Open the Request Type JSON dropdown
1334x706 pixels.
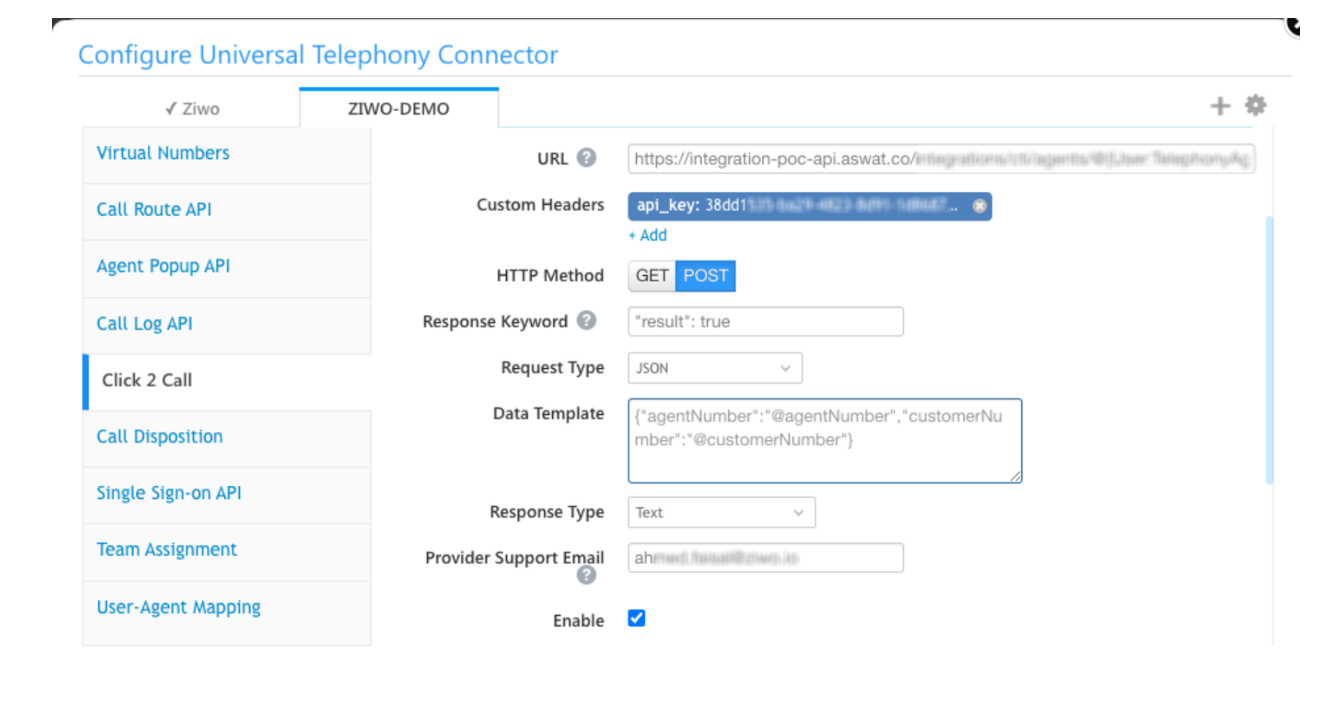(x=715, y=368)
